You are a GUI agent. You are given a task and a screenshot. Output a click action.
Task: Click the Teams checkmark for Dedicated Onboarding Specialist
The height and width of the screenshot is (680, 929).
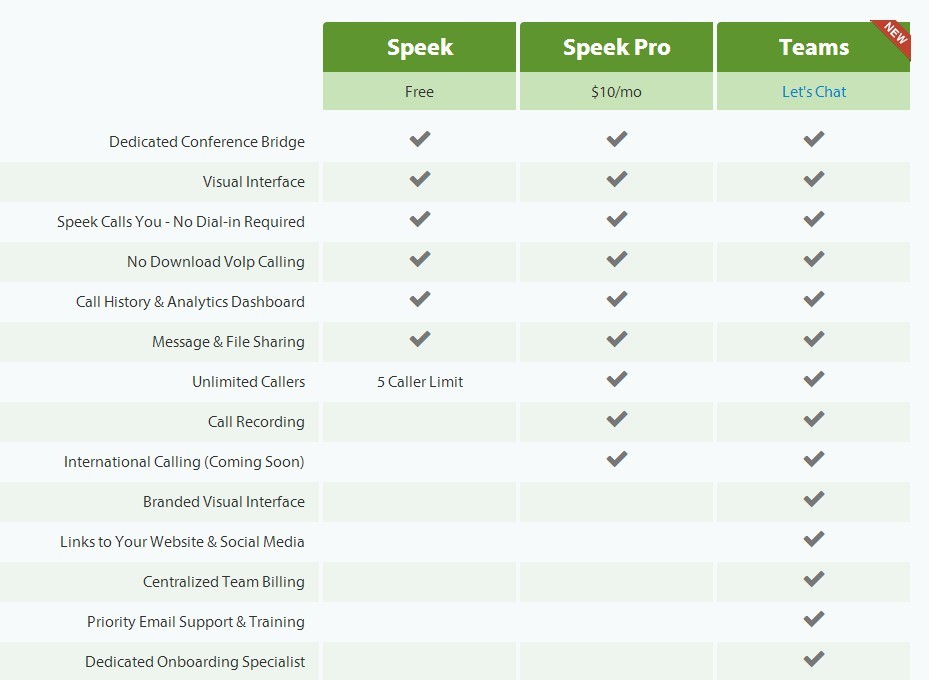[x=813, y=659]
